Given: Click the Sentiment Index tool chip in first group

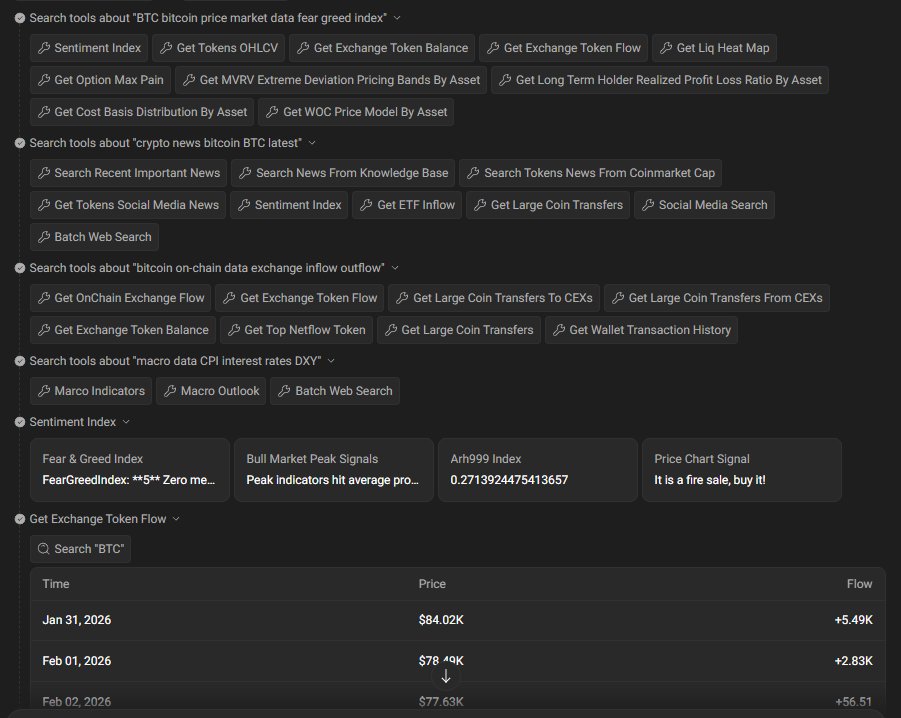Looking at the screenshot, I should coord(89,48).
